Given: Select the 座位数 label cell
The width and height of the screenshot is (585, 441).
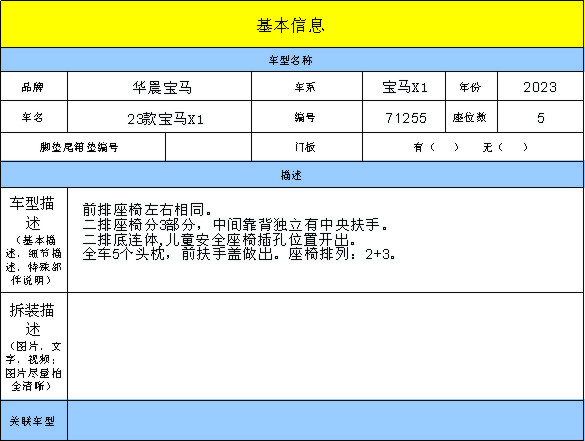Looking at the screenshot, I should point(471,117).
